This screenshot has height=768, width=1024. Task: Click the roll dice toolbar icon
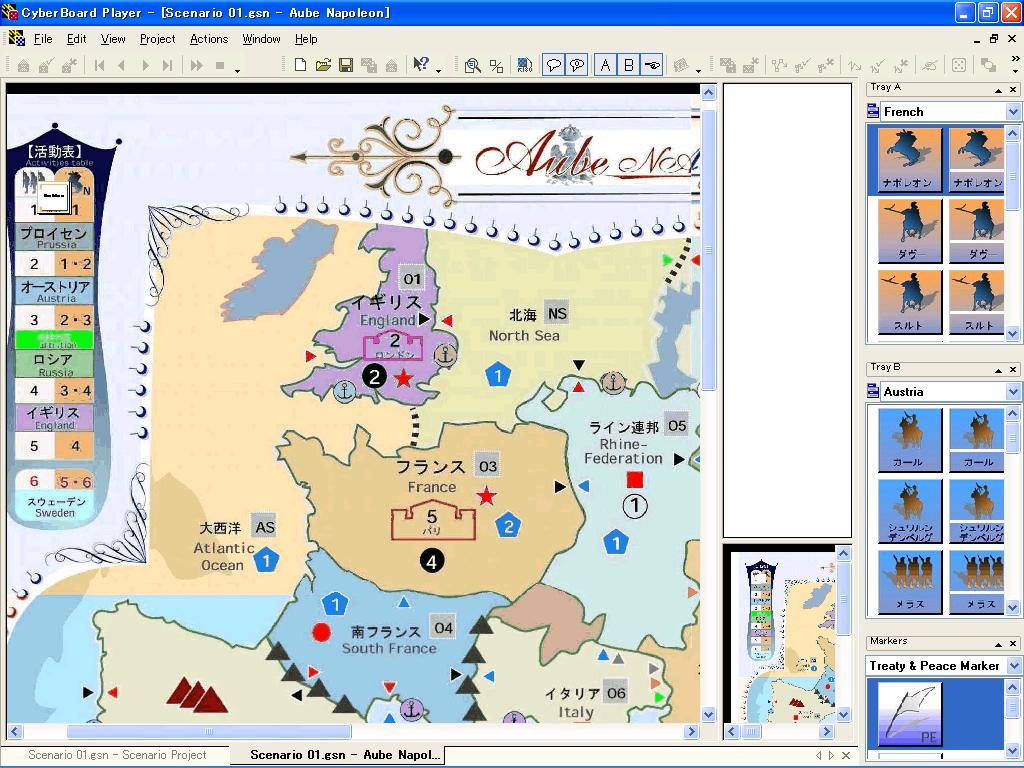[x=959, y=65]
